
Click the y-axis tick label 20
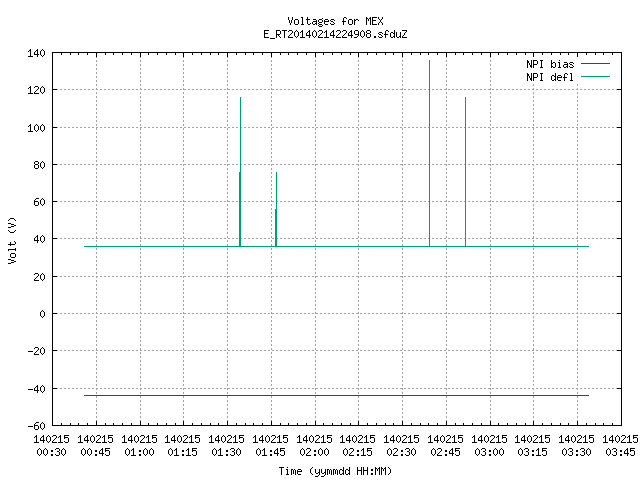pos(40,277)
